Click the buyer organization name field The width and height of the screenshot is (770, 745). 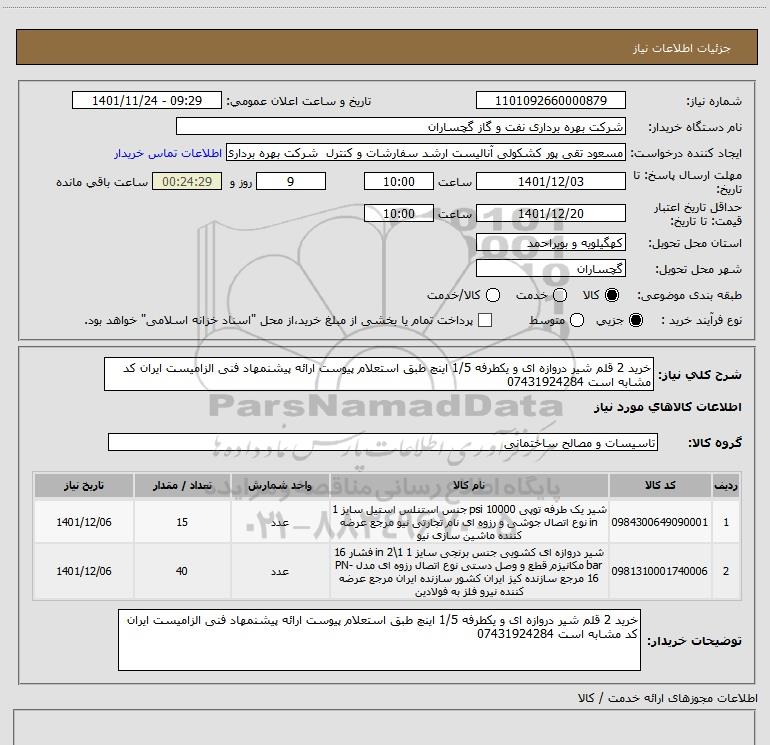401,127
